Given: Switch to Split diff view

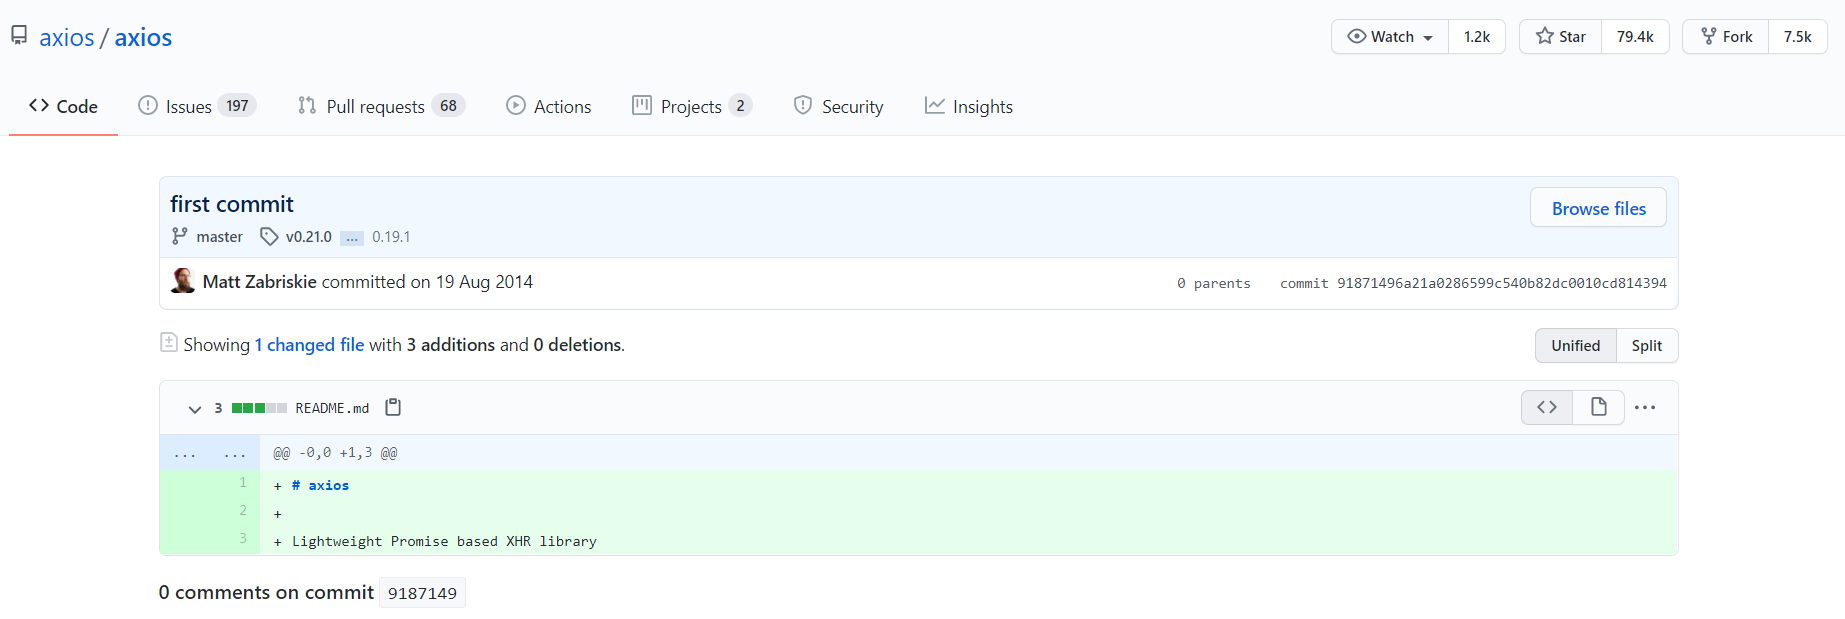Looking at the screenshot, I should tap(1646, 345).
